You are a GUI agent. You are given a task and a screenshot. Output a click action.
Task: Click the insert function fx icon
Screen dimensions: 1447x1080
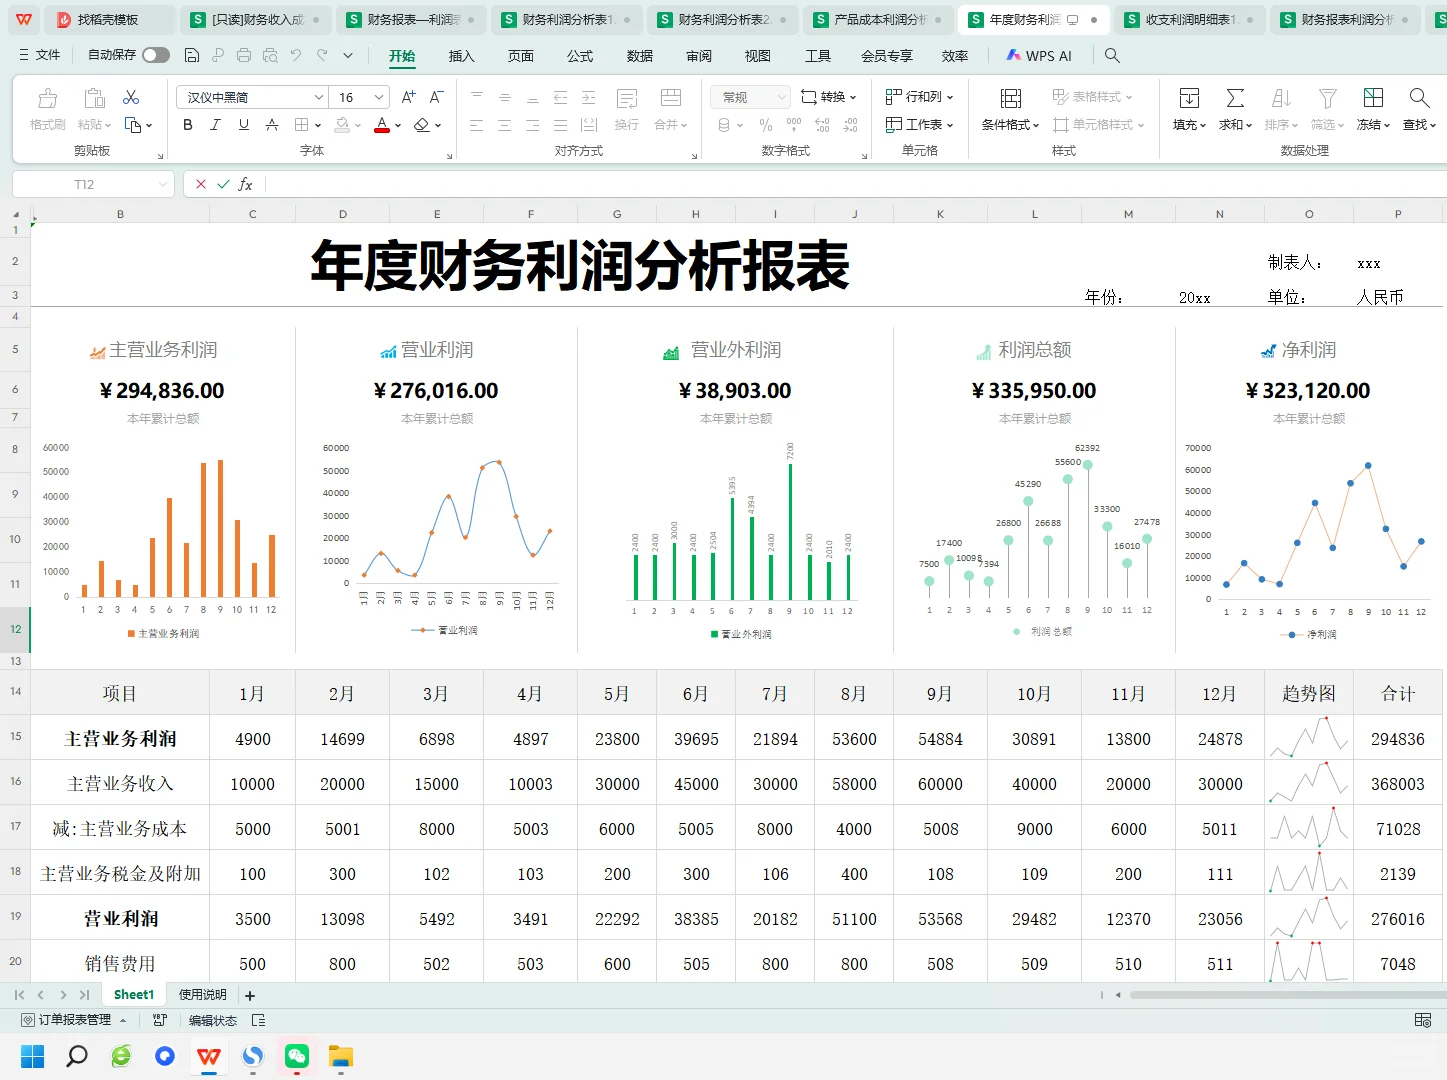pos(246,184)
